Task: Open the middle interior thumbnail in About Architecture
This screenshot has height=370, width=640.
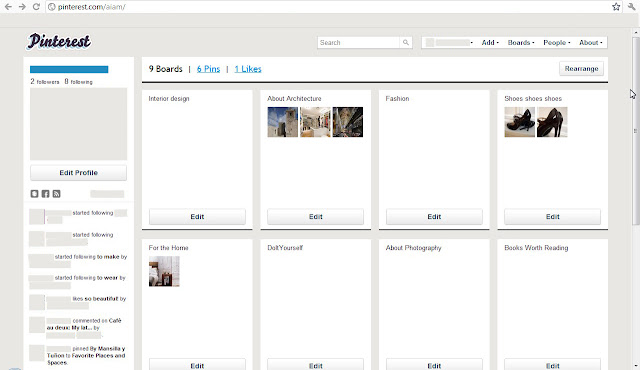Action: pos(316,122)
